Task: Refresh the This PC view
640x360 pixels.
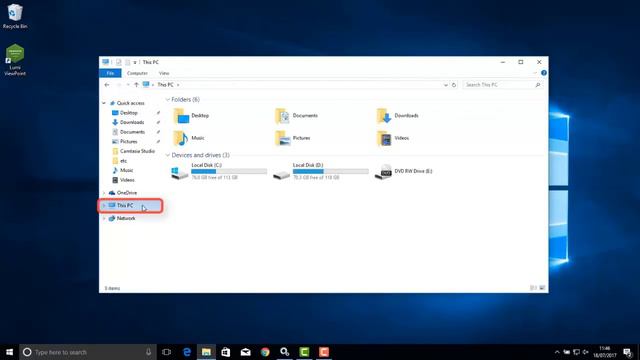Action: 454,85
